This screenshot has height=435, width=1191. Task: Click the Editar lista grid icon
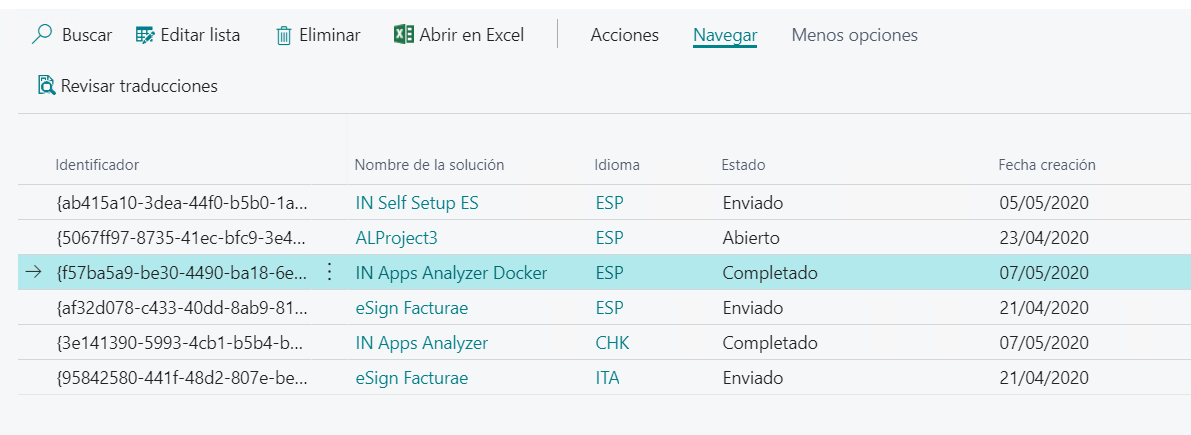coord(145,35)
